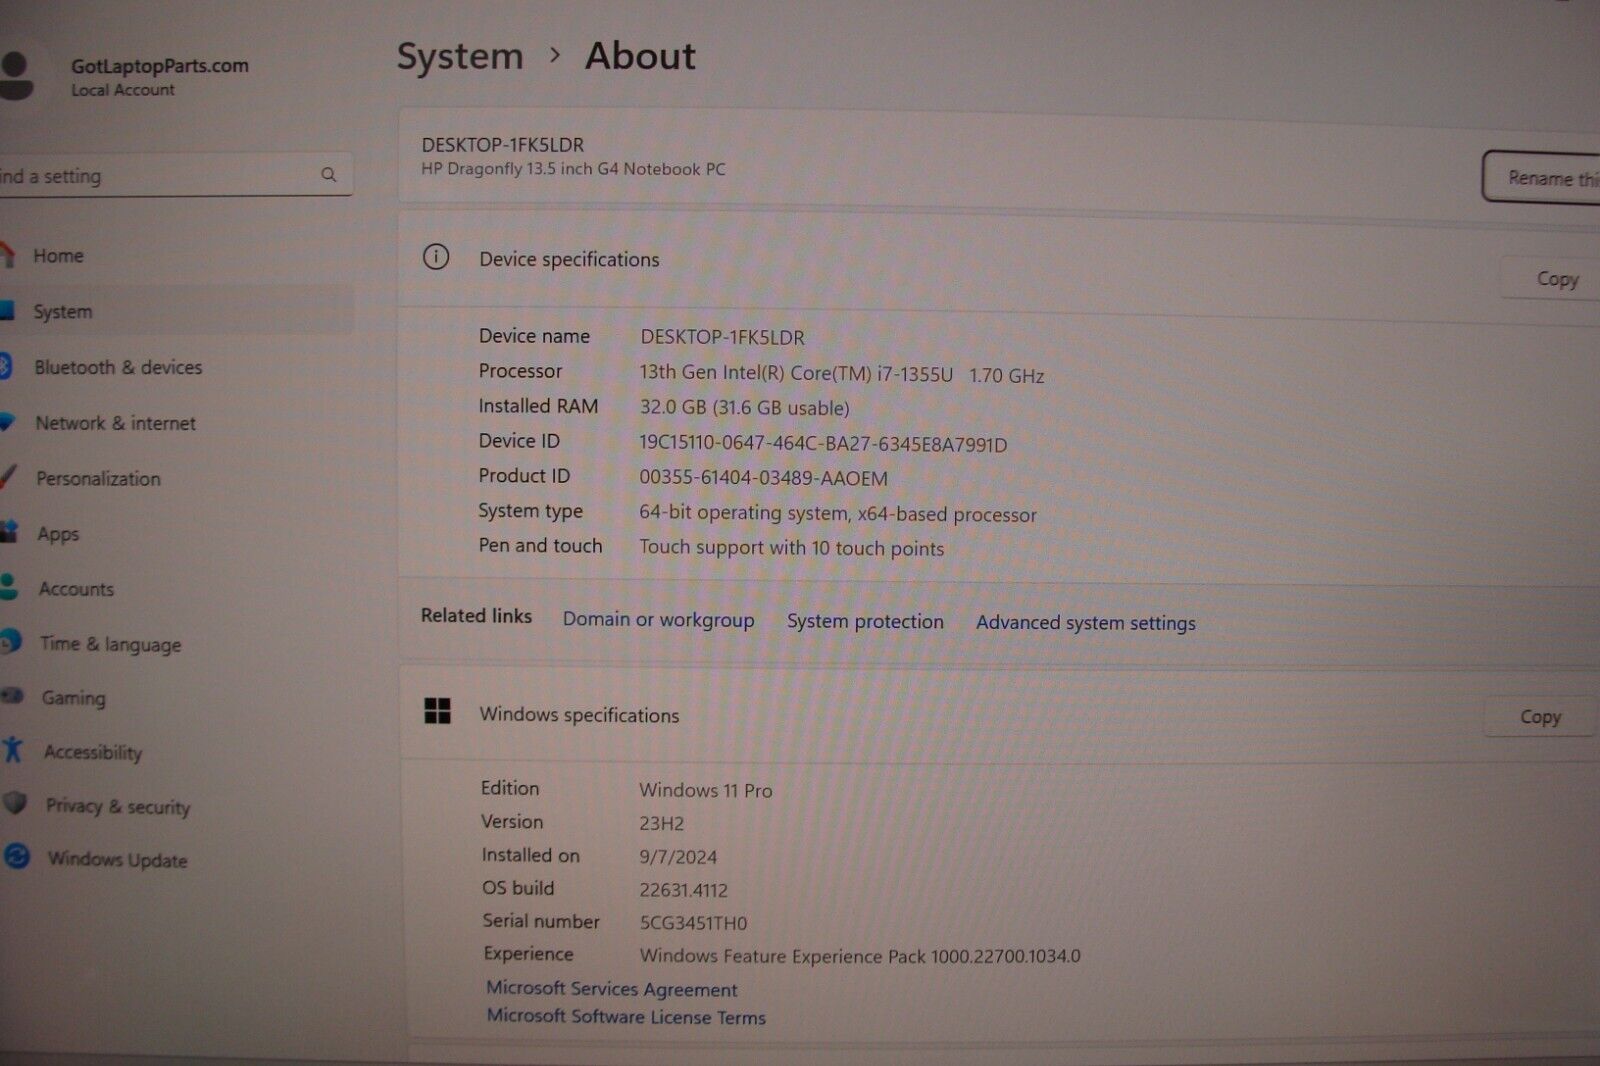Screen dimensions: 1600x1066
Task: Click the Device specifications info icon
Action: tap(436, 257)
